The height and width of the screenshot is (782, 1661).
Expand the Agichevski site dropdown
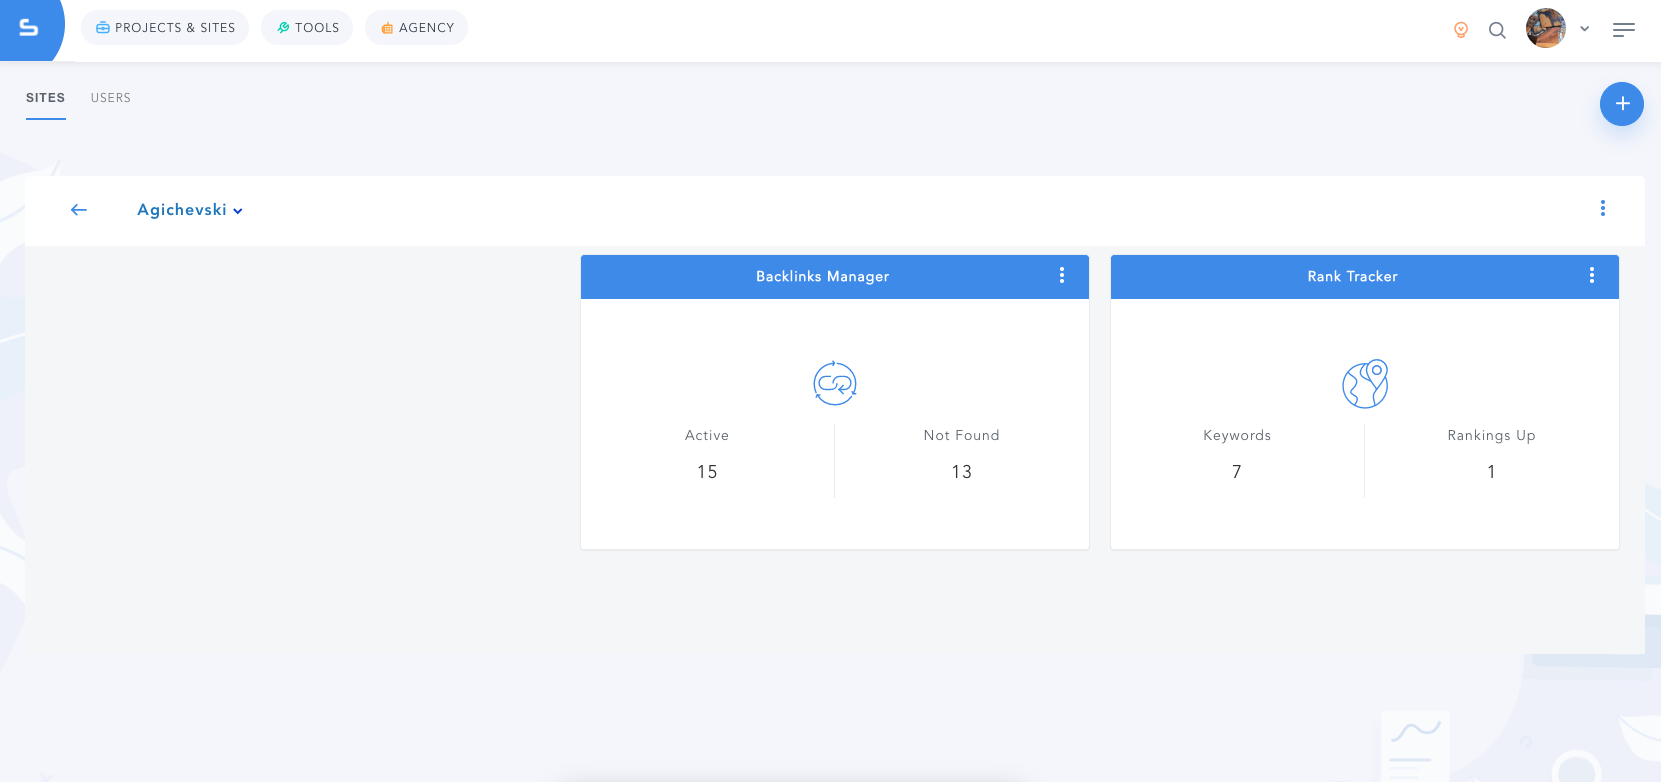click(x=190, y=210)
